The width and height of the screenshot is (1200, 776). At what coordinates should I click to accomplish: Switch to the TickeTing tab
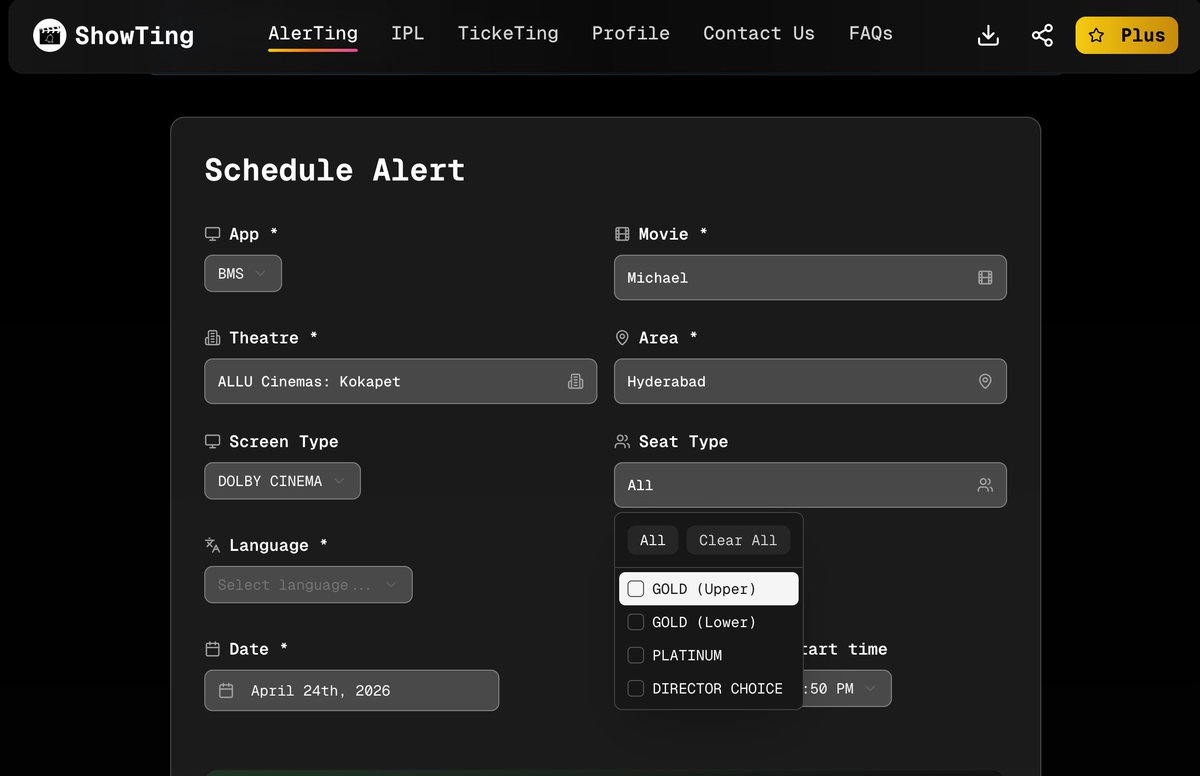point(508,34)
